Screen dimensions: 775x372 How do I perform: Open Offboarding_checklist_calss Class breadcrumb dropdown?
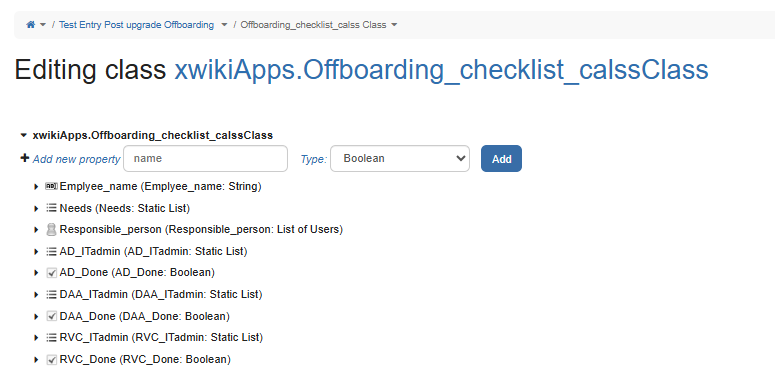coord(394,25)
